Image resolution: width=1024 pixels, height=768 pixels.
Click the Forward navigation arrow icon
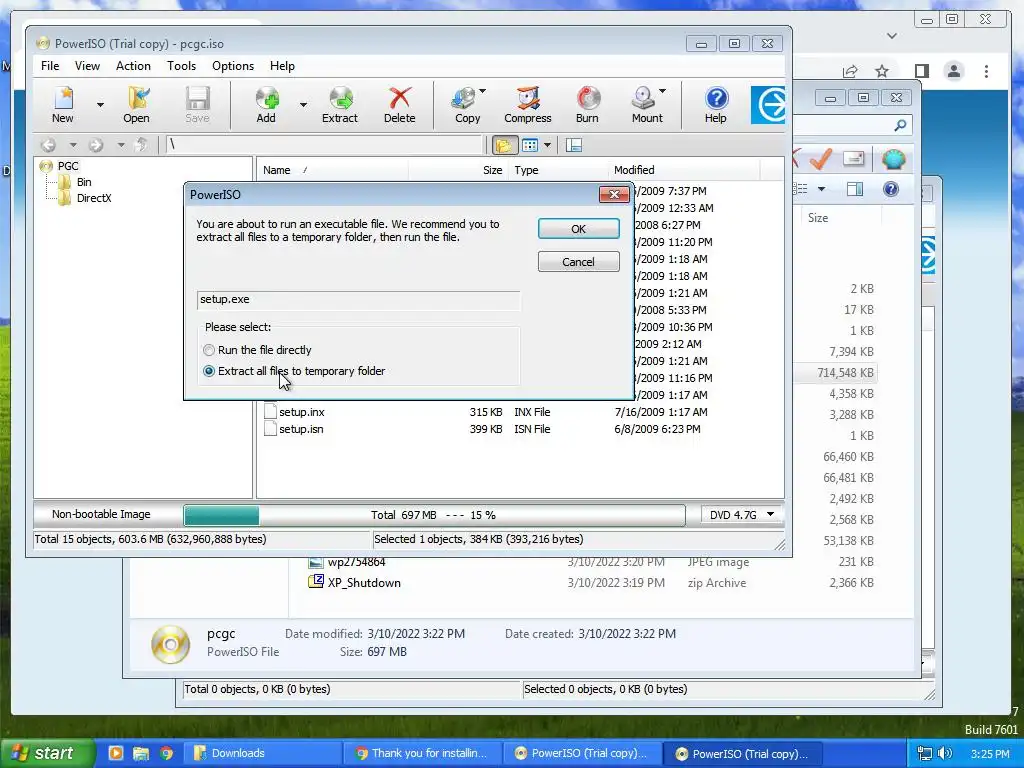pos(96,145)
